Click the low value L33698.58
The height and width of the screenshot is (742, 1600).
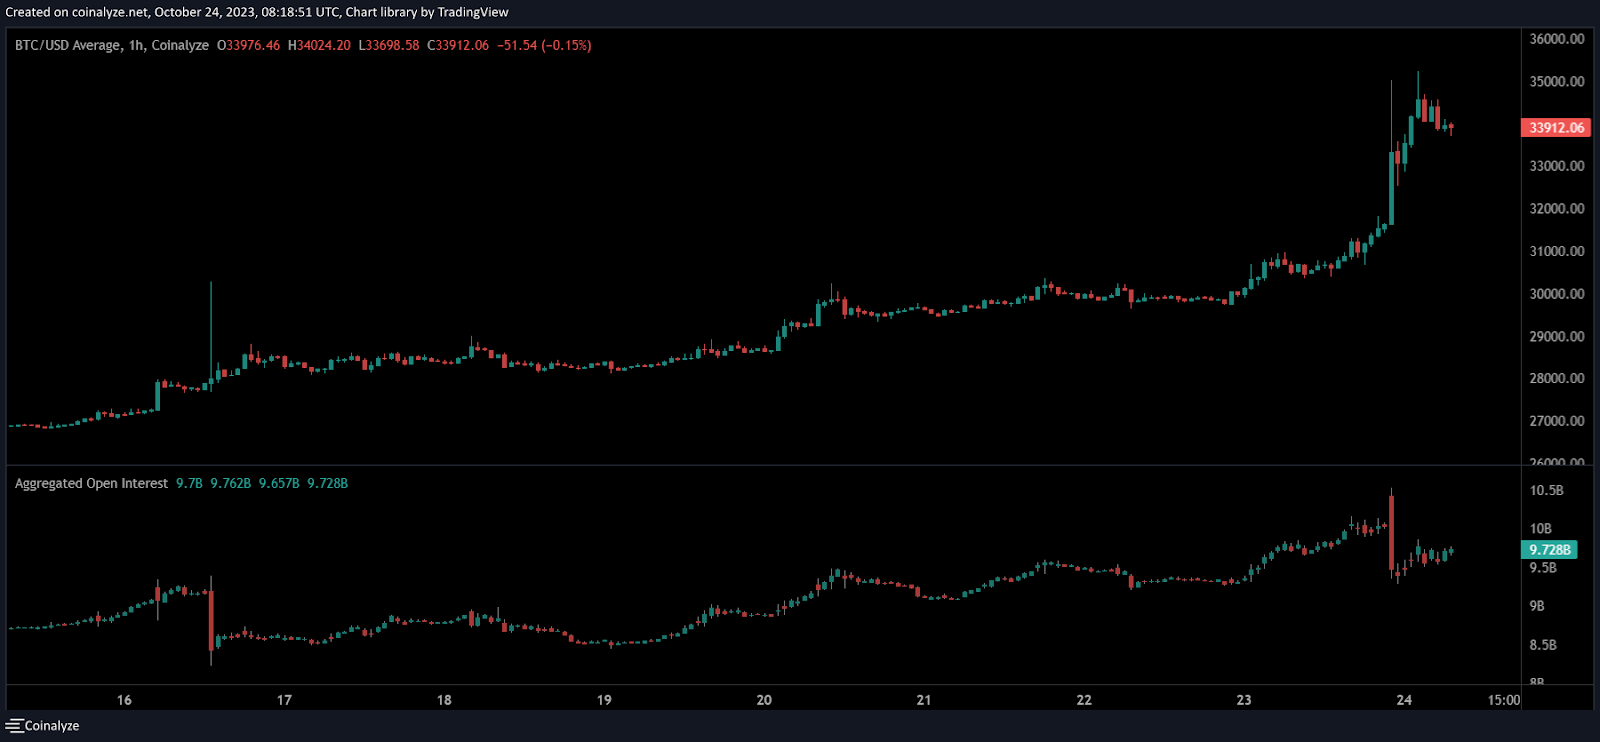tap(389, 45)
